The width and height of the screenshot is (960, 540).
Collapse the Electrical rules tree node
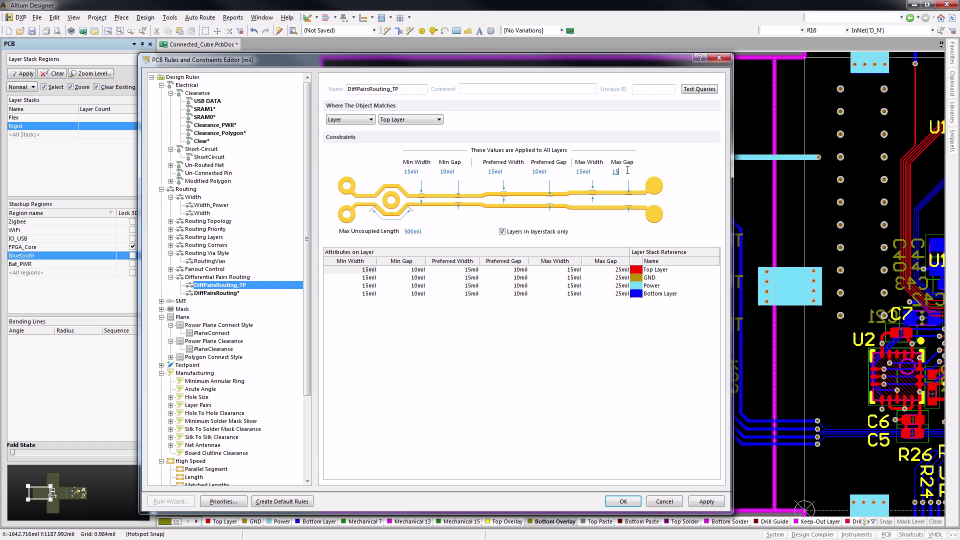162,85
